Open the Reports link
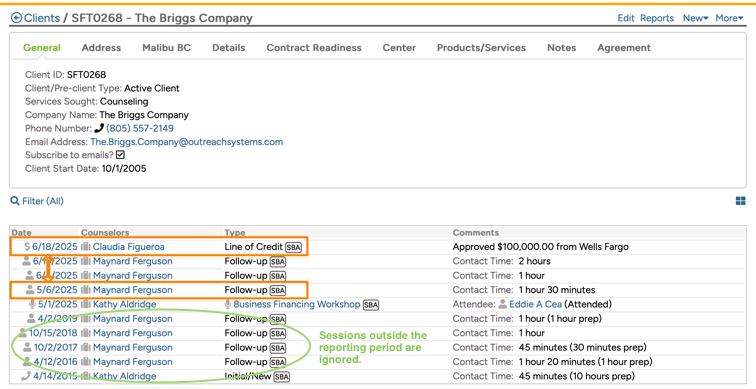Viewport: 756px width, 389px height. click(657, 18)
